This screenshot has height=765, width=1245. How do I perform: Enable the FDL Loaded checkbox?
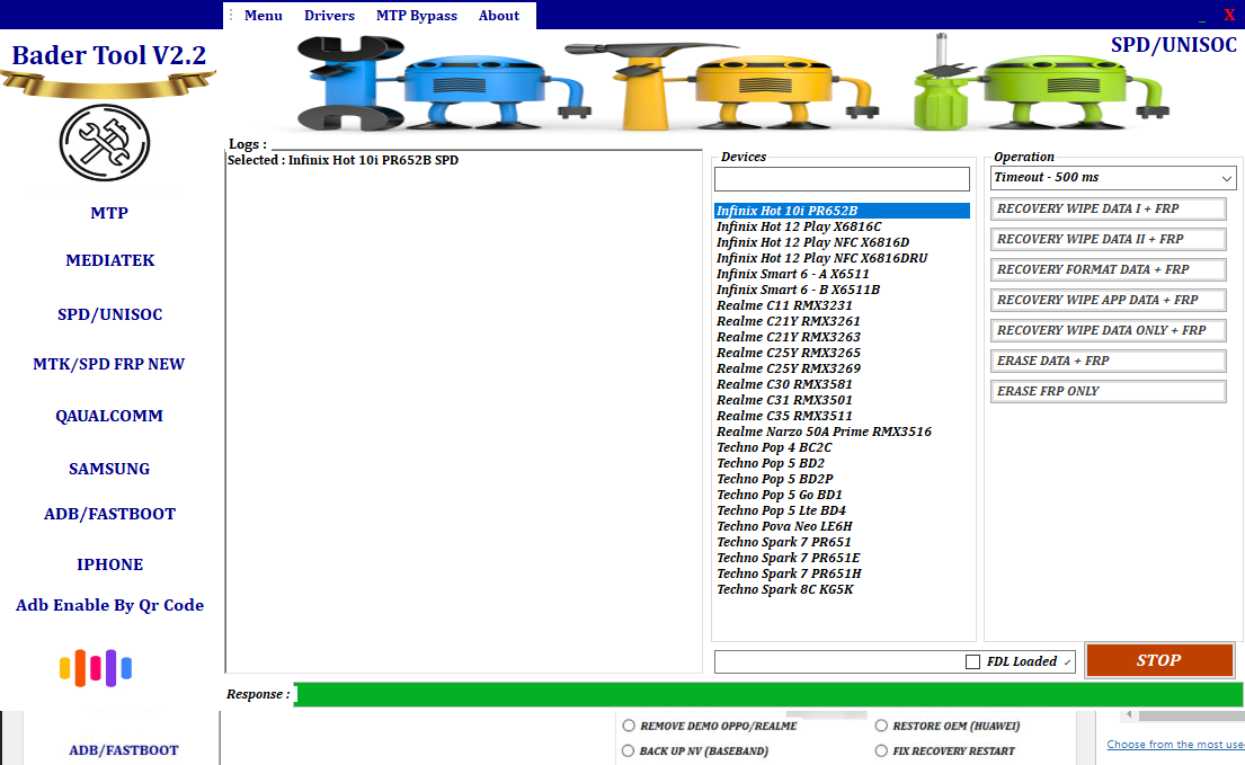tap(971, 661)
